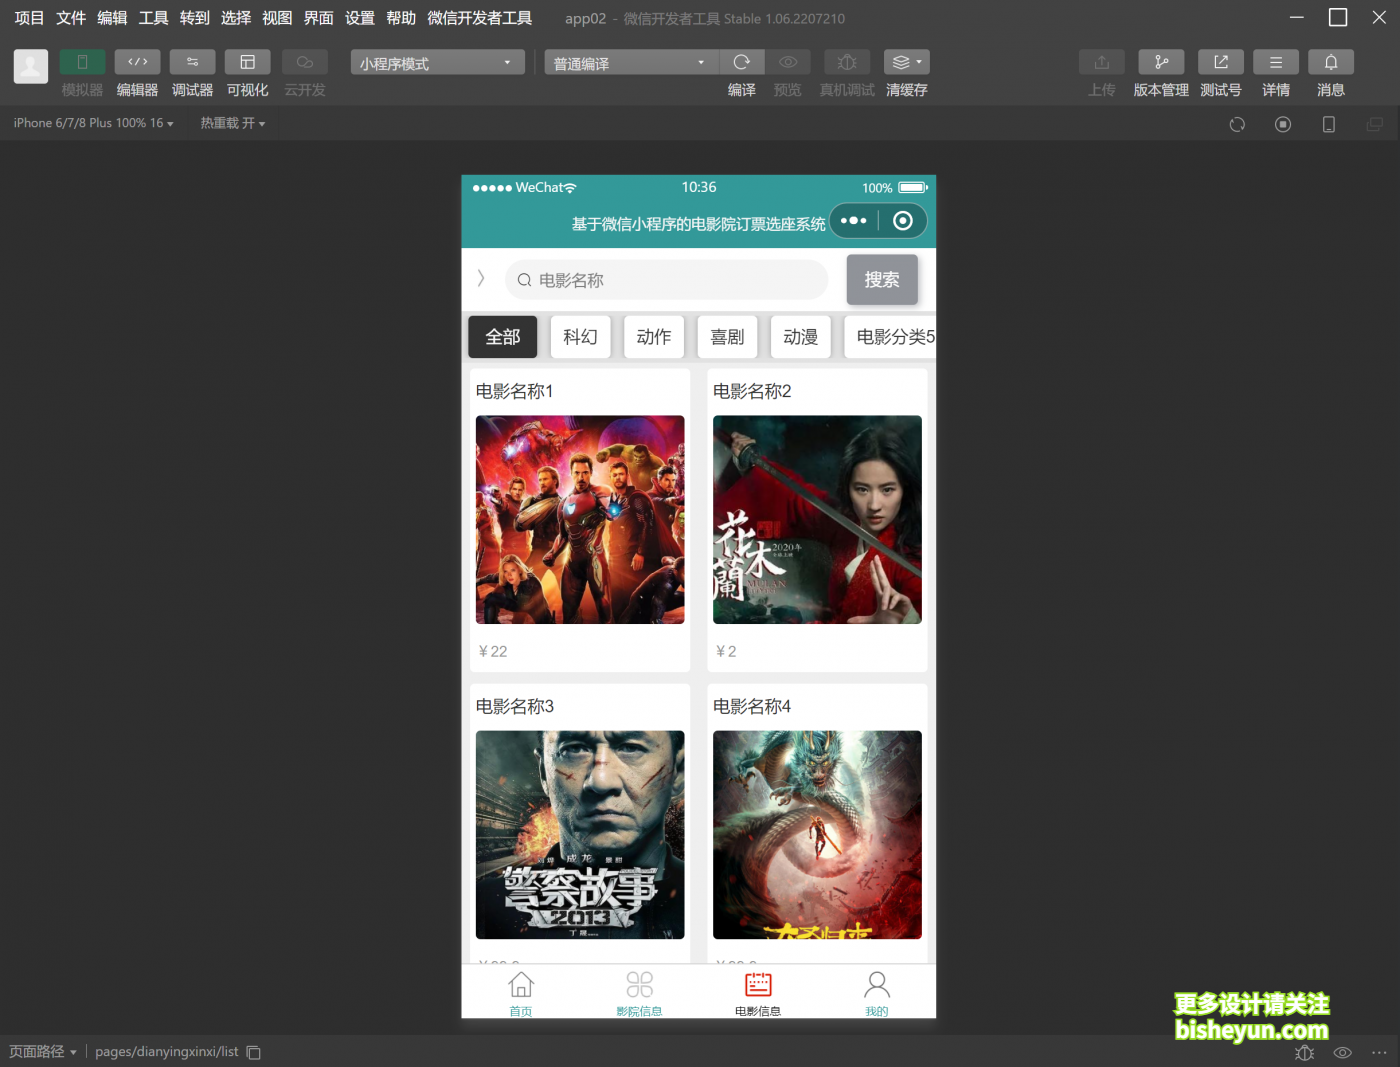Open the 设置 menu
The height and width of the screenshot is (1067, 1400).
360,18
